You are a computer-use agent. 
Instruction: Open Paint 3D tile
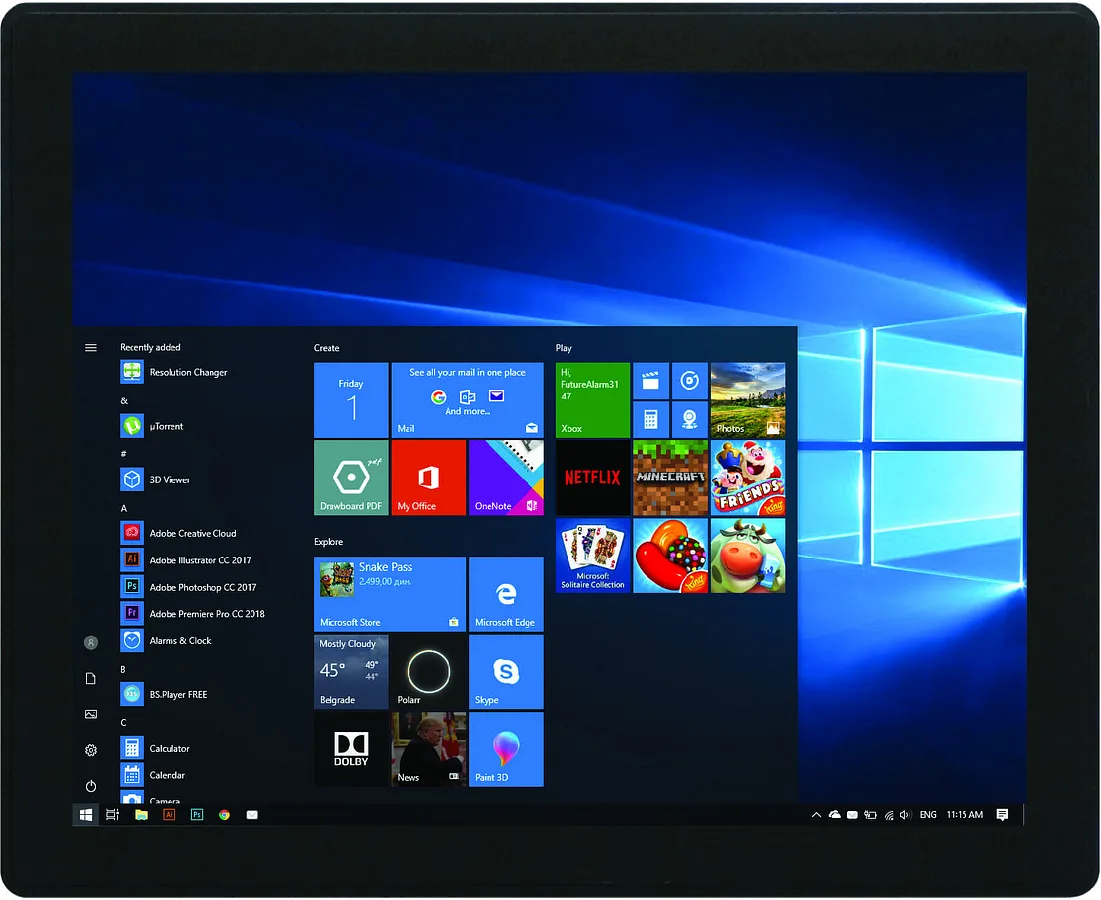tap(506, 749)
